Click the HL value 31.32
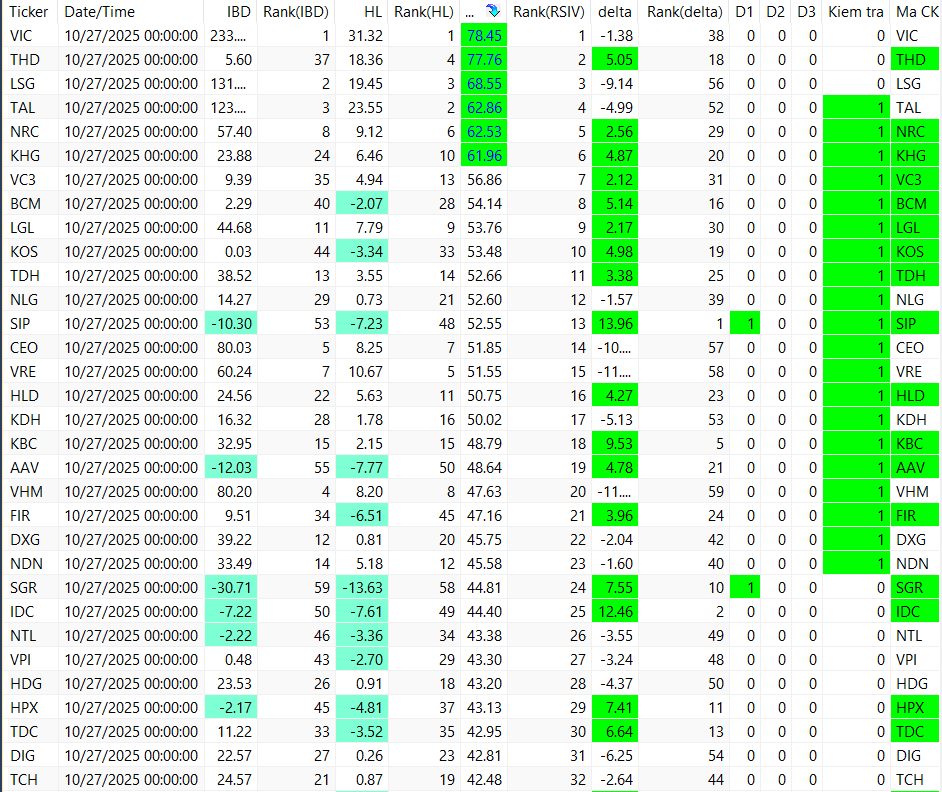Image resolution: width=942 pixels, height=792 pixels. tap(365, 35)
